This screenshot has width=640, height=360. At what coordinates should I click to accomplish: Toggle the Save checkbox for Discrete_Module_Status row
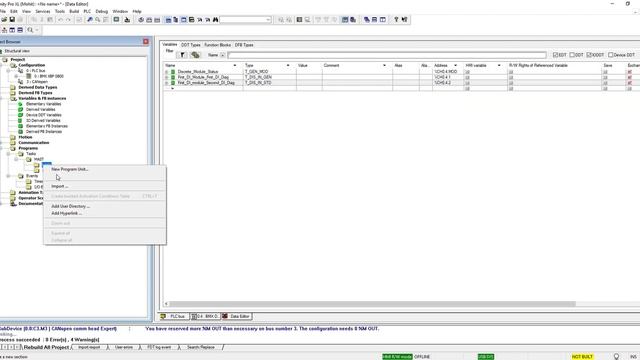605,72
